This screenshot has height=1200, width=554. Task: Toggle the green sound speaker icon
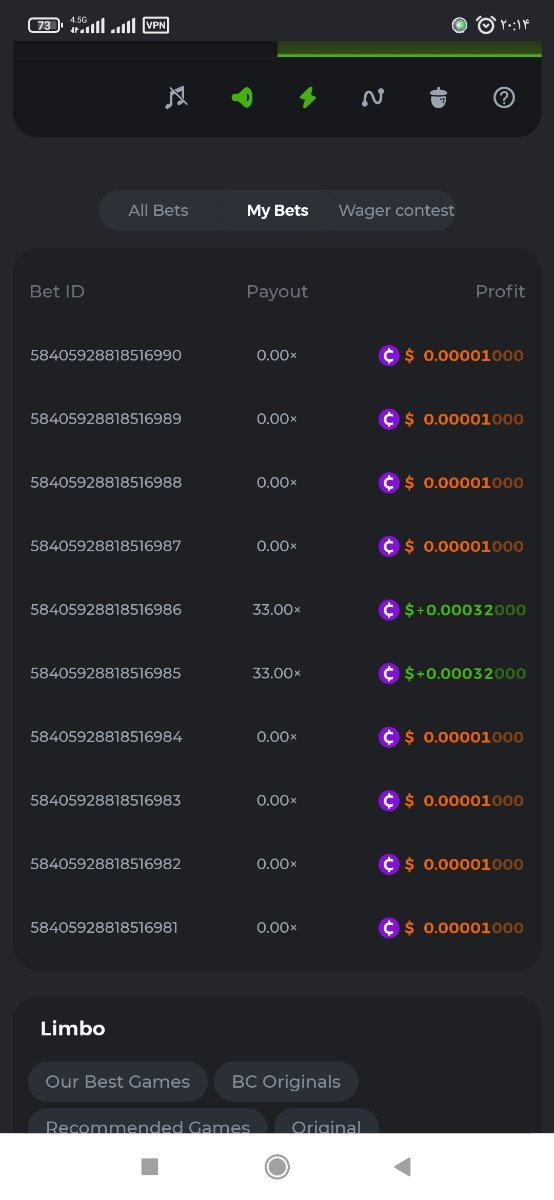tap(242, 97)
